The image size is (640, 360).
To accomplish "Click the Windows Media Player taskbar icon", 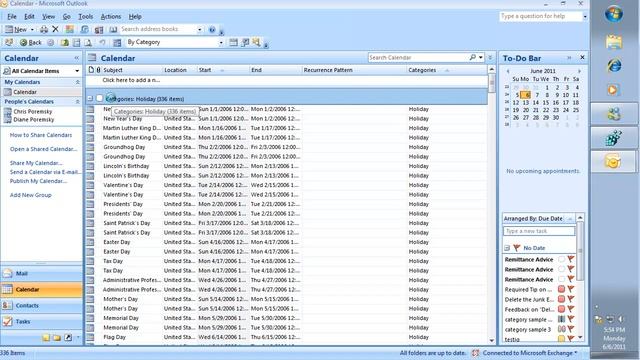I will [x=613, y=90].
